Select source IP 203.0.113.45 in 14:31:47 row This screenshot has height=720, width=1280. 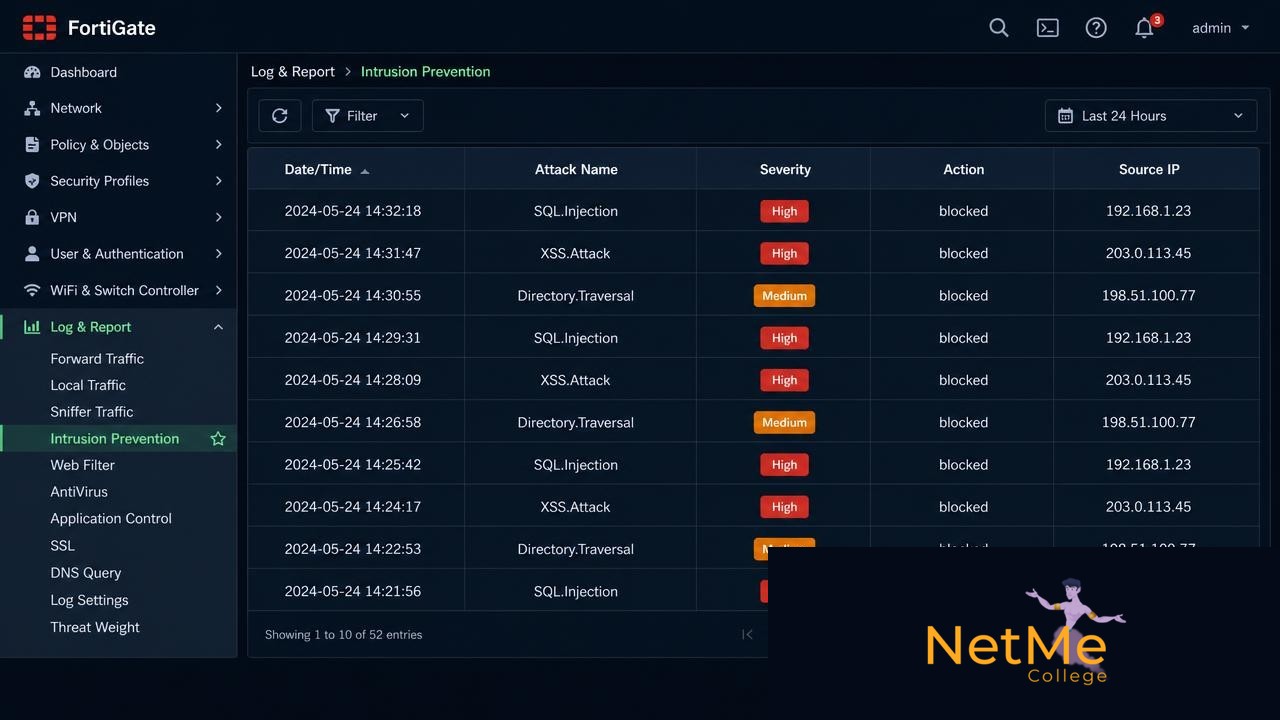tap(1148, 253)
